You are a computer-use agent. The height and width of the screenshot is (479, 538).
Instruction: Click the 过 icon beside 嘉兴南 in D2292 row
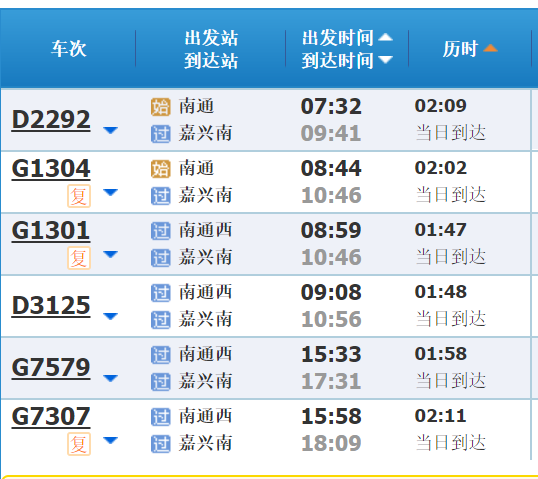[x=161, y=134]
